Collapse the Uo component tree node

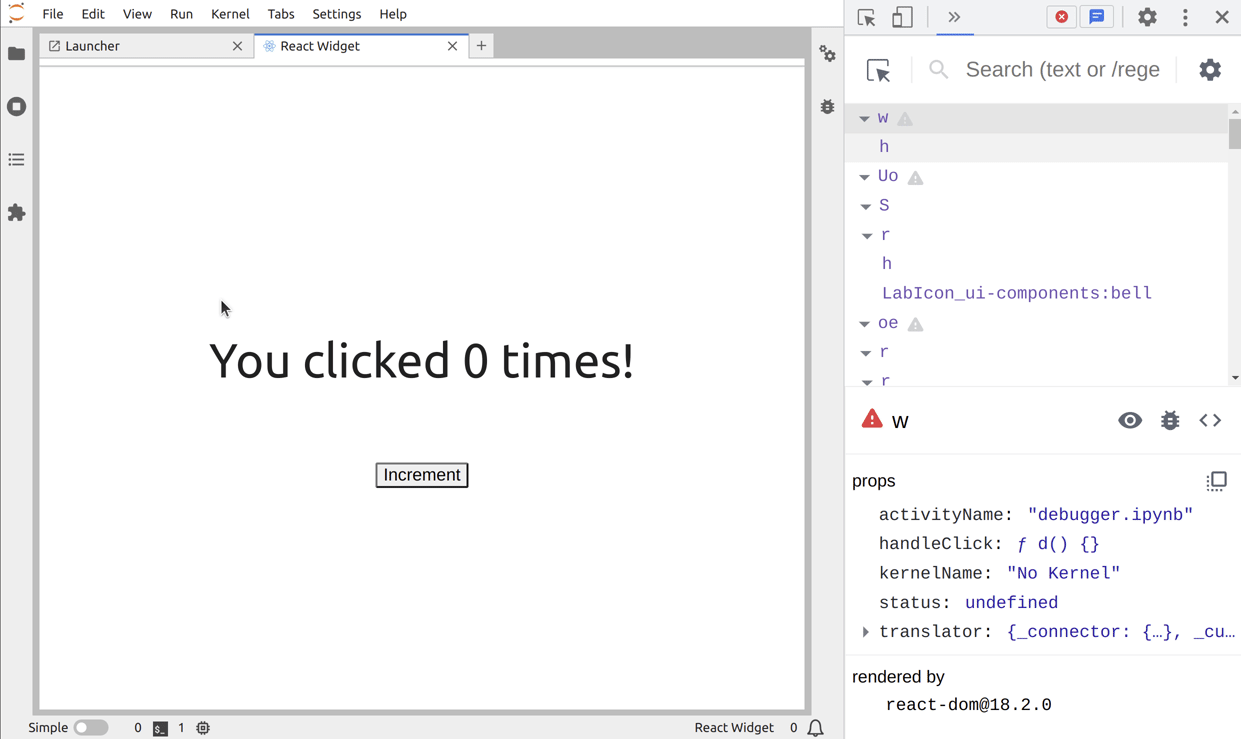864,177
